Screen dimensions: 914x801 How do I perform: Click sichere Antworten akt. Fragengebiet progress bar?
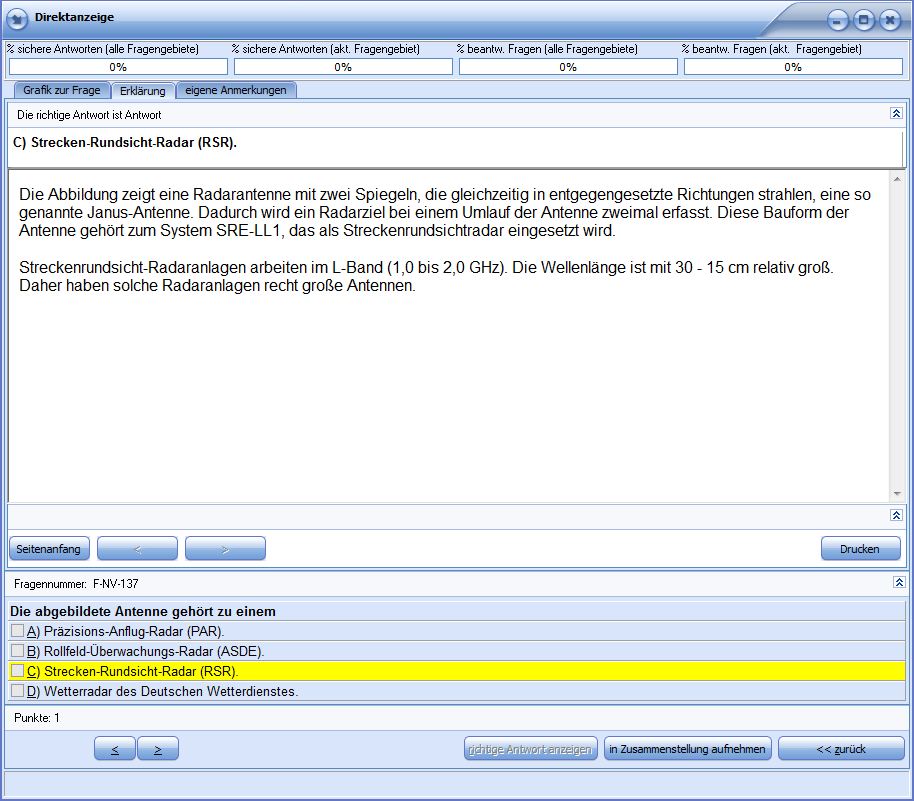coord(343,67)
